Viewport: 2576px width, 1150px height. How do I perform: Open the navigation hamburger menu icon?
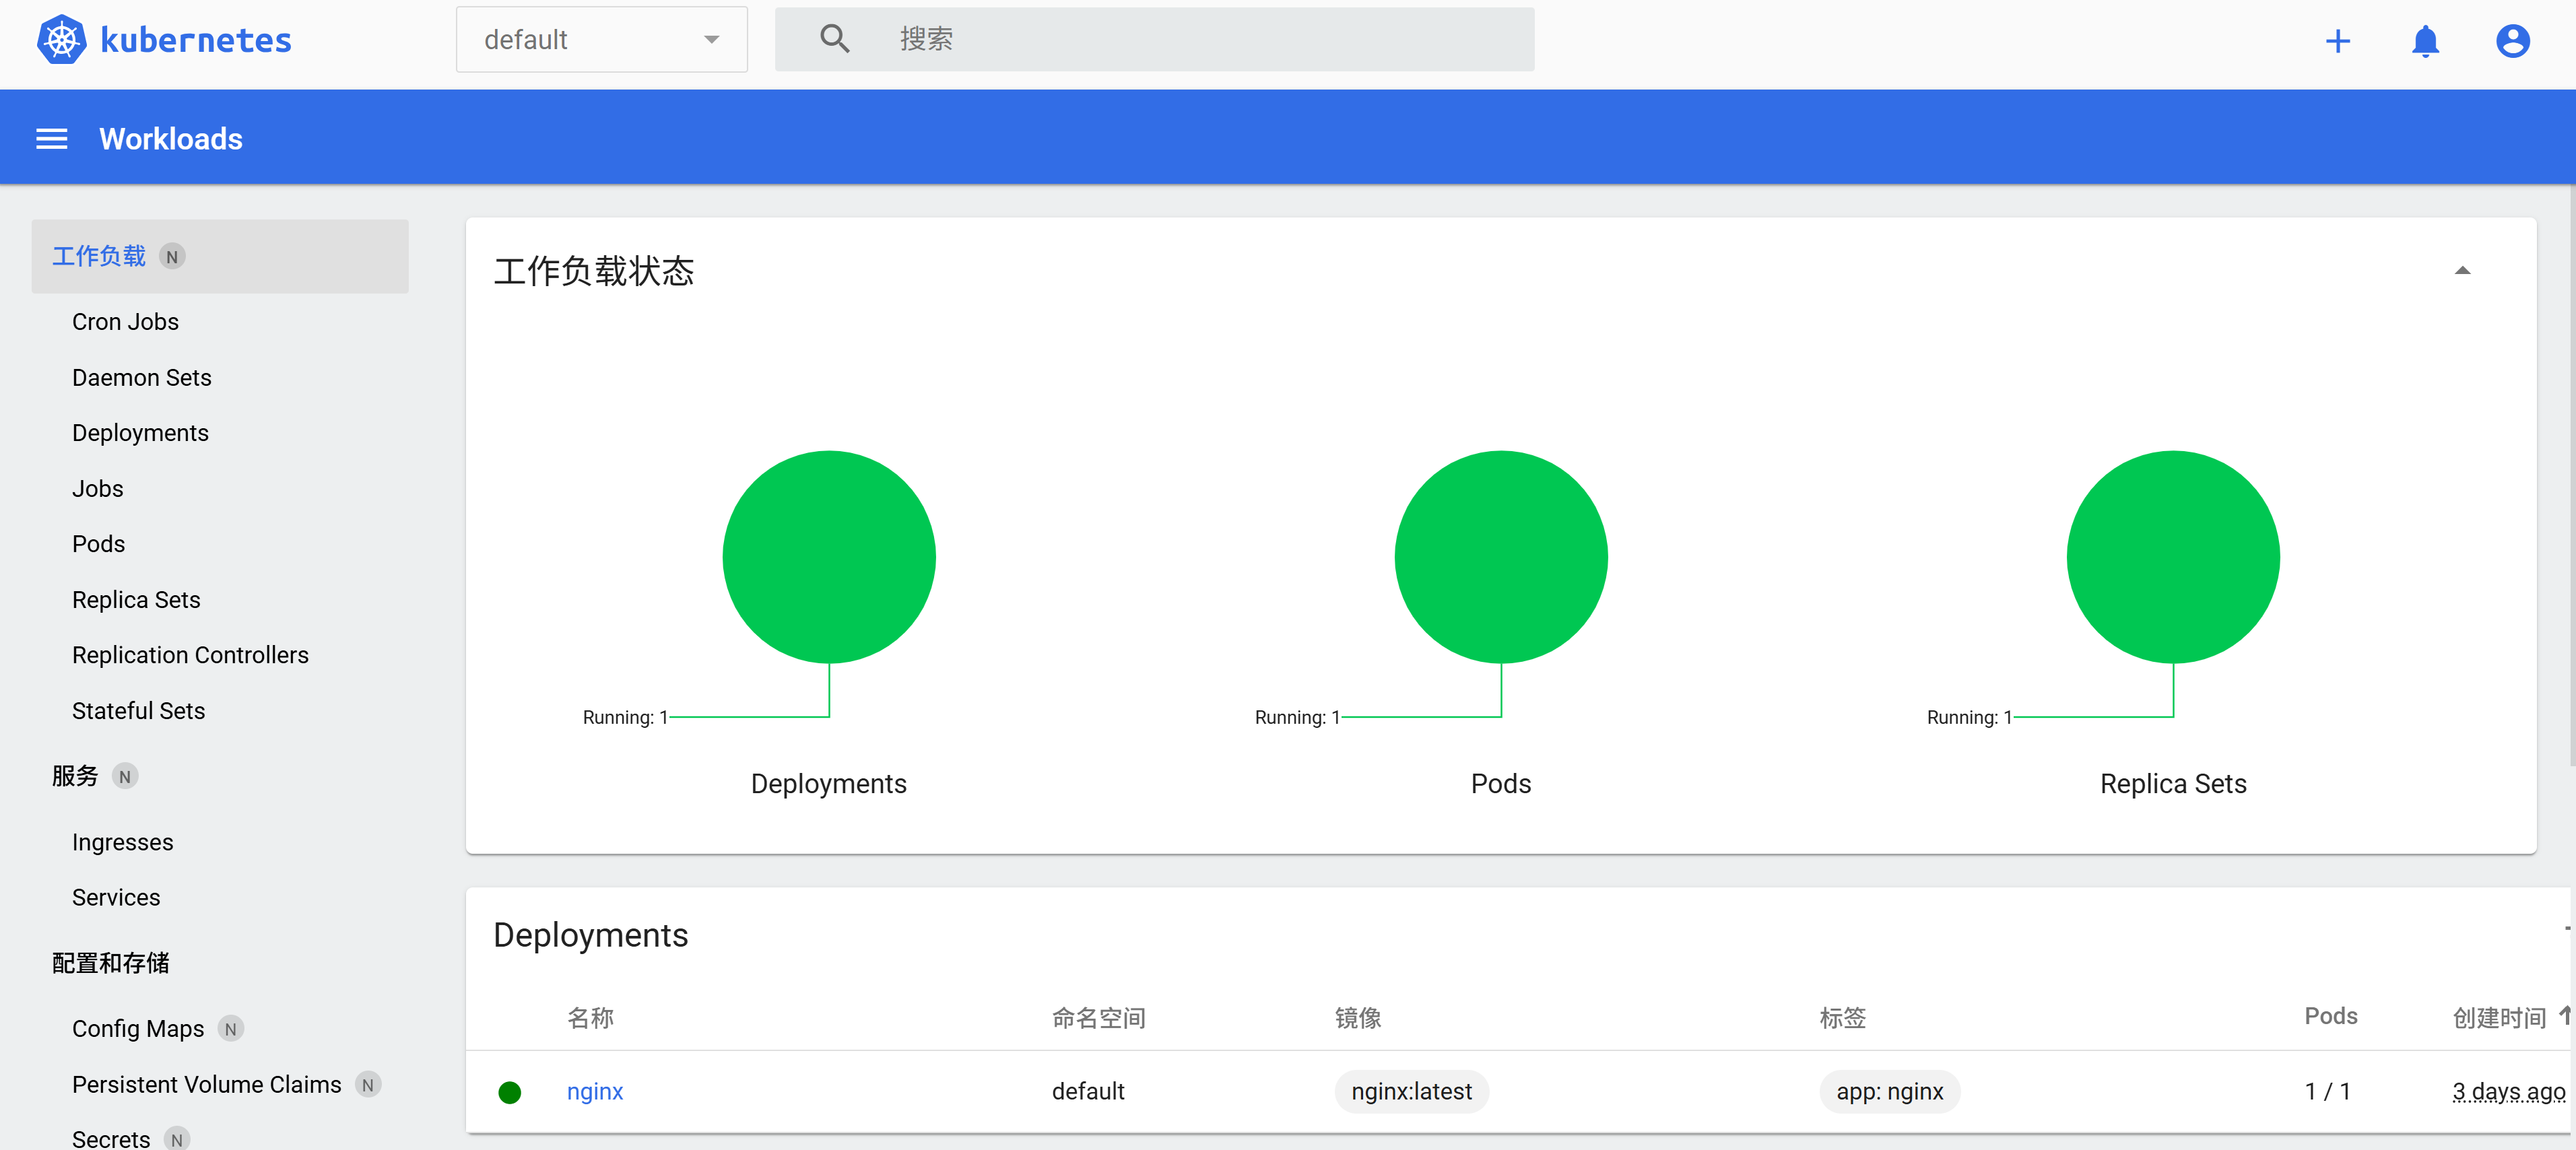(x=51, y=138)
